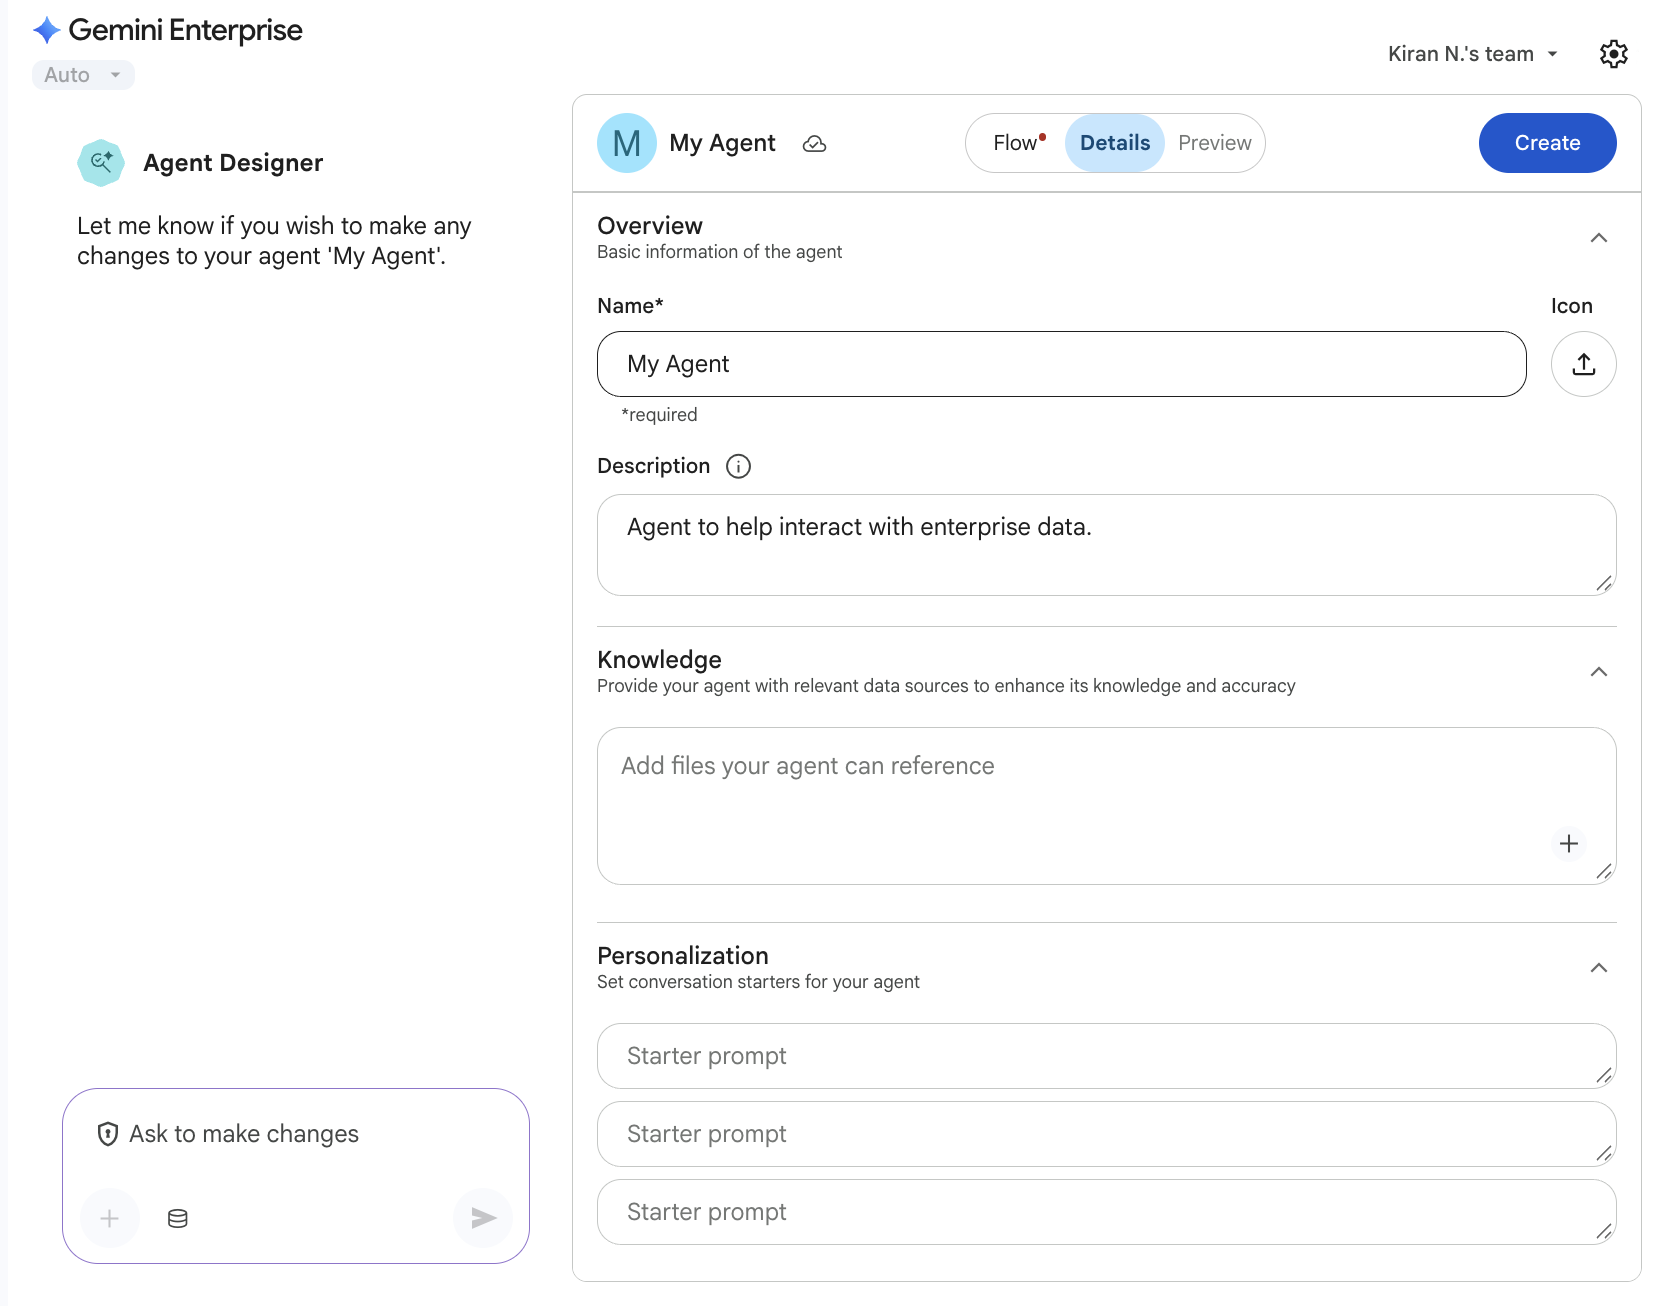Switch to the Preview tab
Viewport: 1658px width, 1306px height.
coord(1214,143)
